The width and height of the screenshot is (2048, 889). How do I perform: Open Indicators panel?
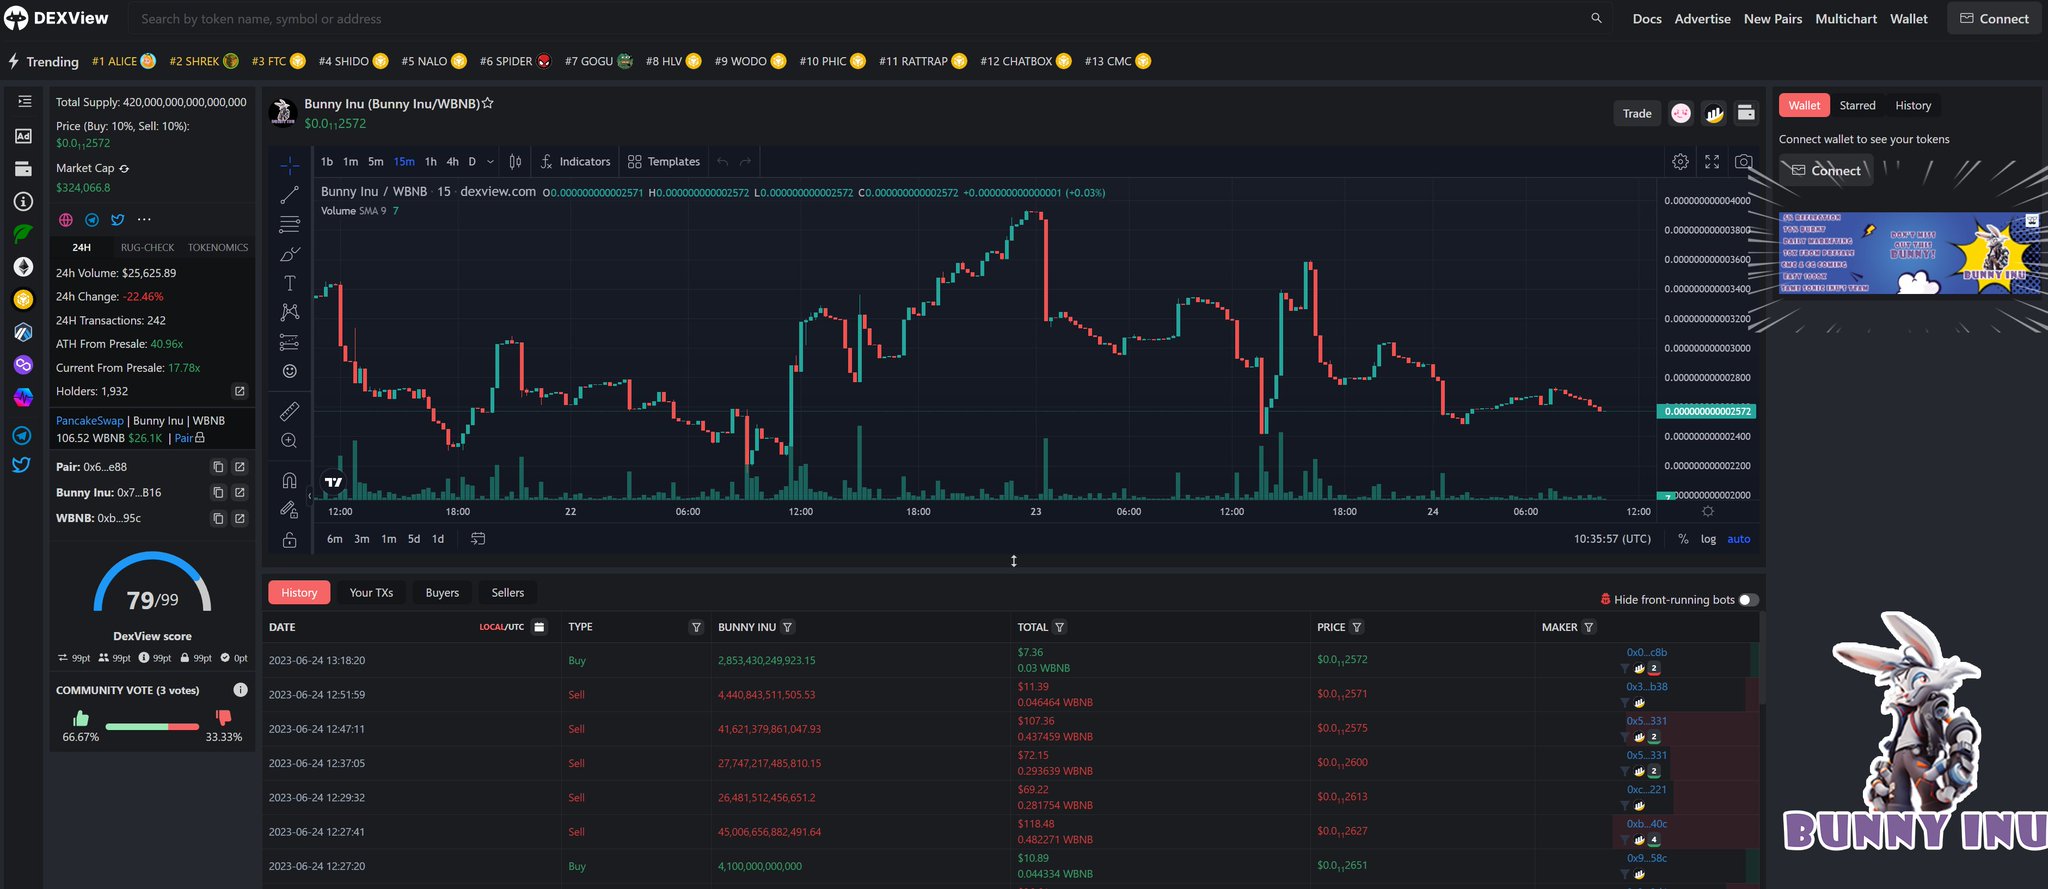[576, 161]
